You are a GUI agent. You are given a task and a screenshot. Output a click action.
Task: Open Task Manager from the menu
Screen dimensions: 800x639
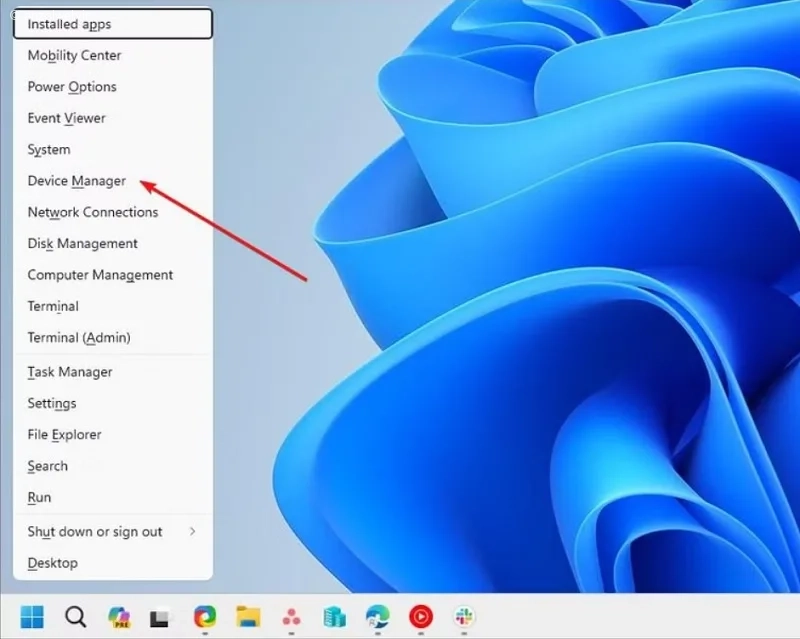(113, 372)
